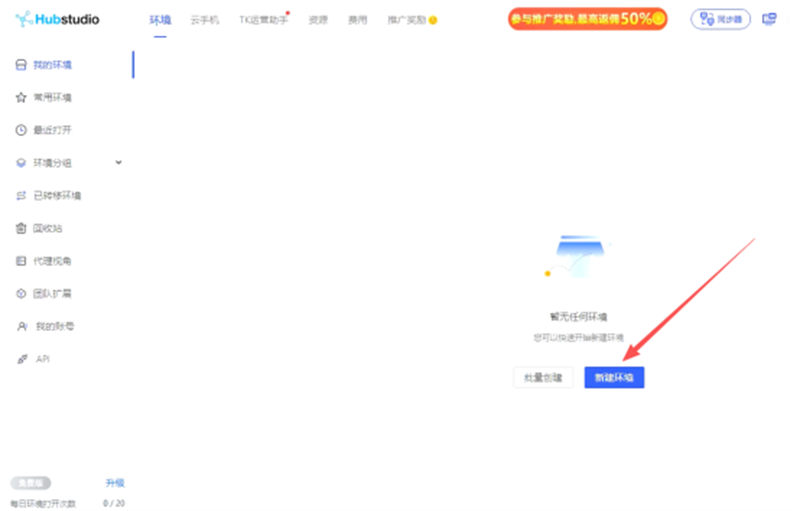
Task: Click the screens icon at top right
Action: [x=769, y=19]
